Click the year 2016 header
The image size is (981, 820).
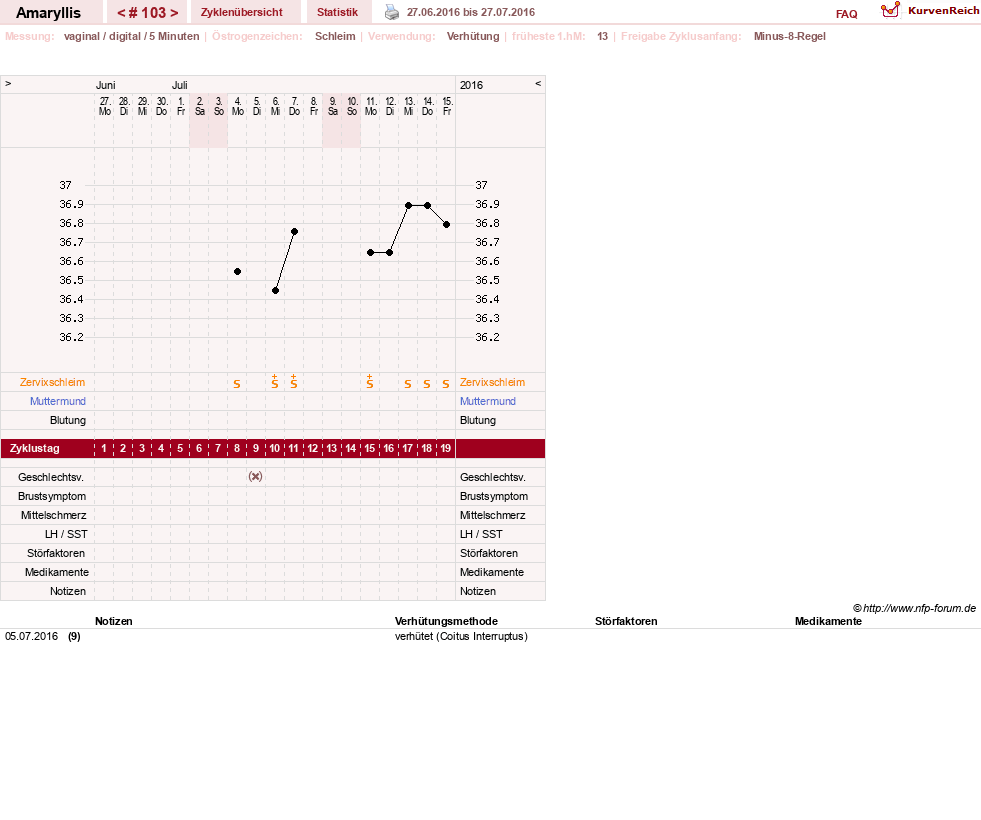(x=471, y=85)
